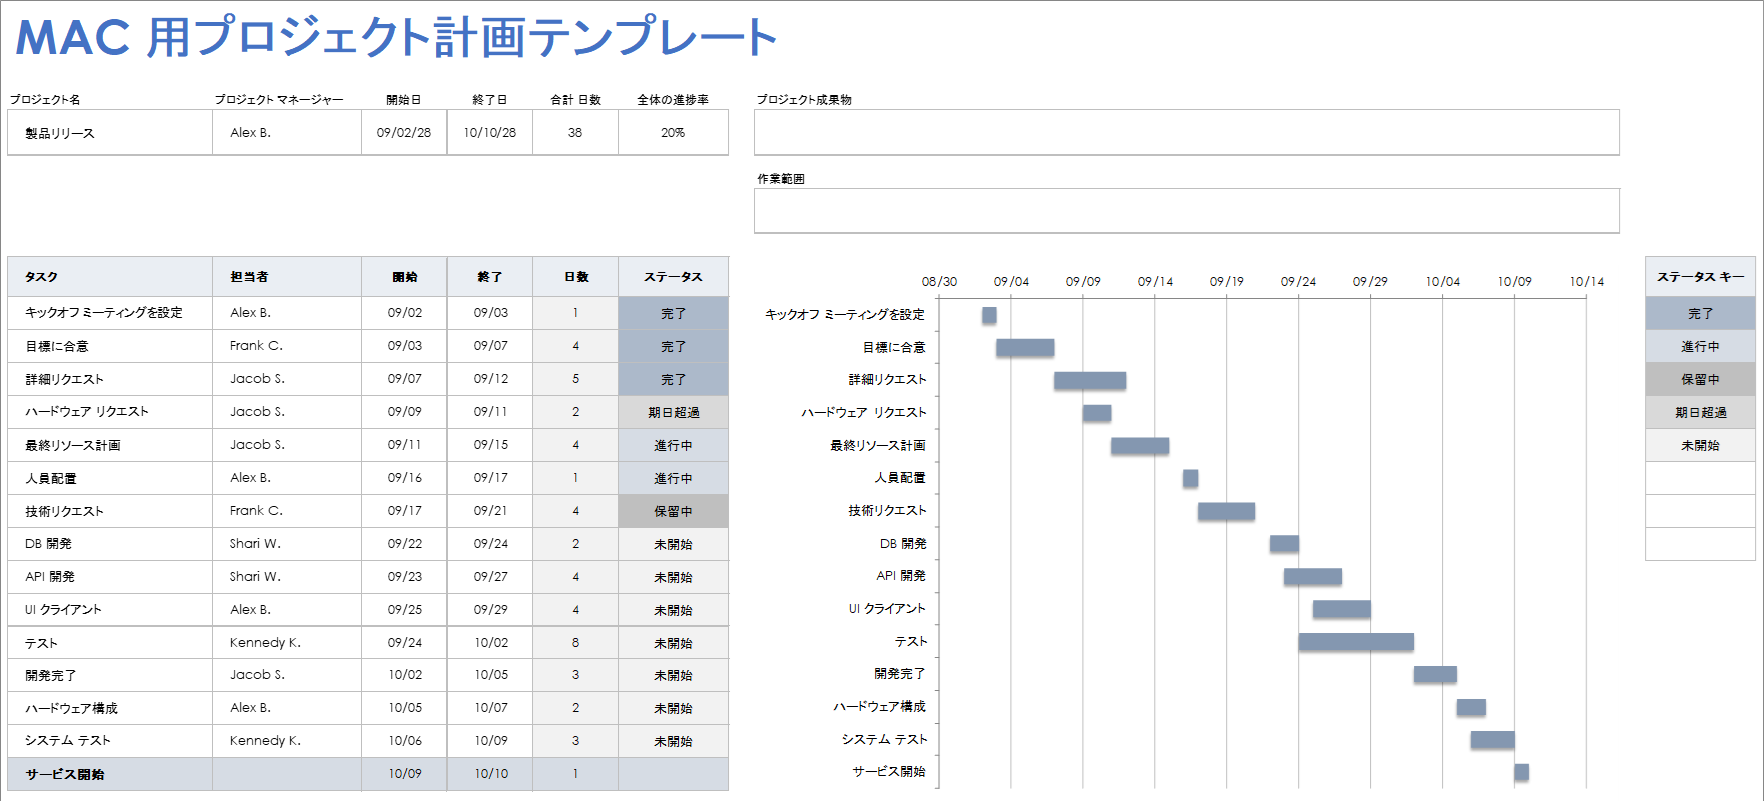1764x801 pixels.
Task: Click Gantt bar for 技術リクエスト
Action: [x=1226, y=511]
